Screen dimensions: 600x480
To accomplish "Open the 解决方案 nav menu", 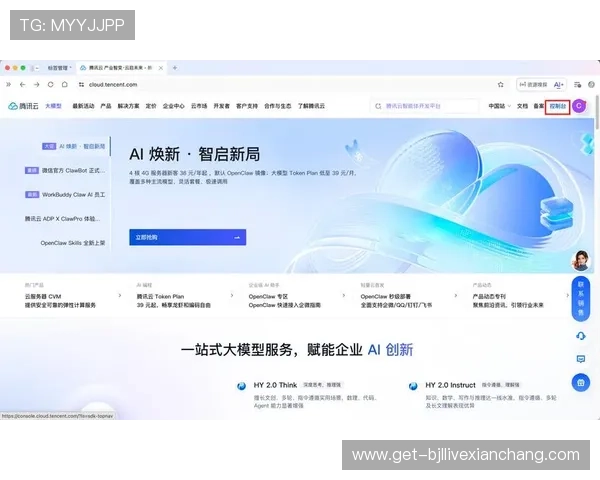I will click(128, 106).
